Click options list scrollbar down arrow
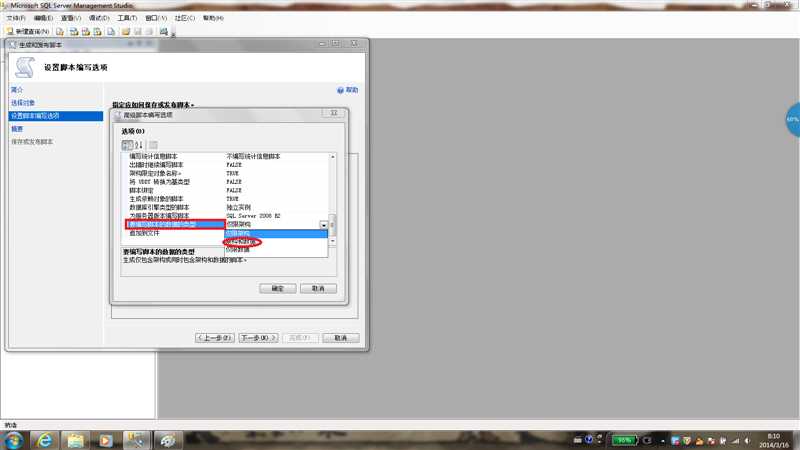Screen dimensions: 800x450 click(333, 240)
